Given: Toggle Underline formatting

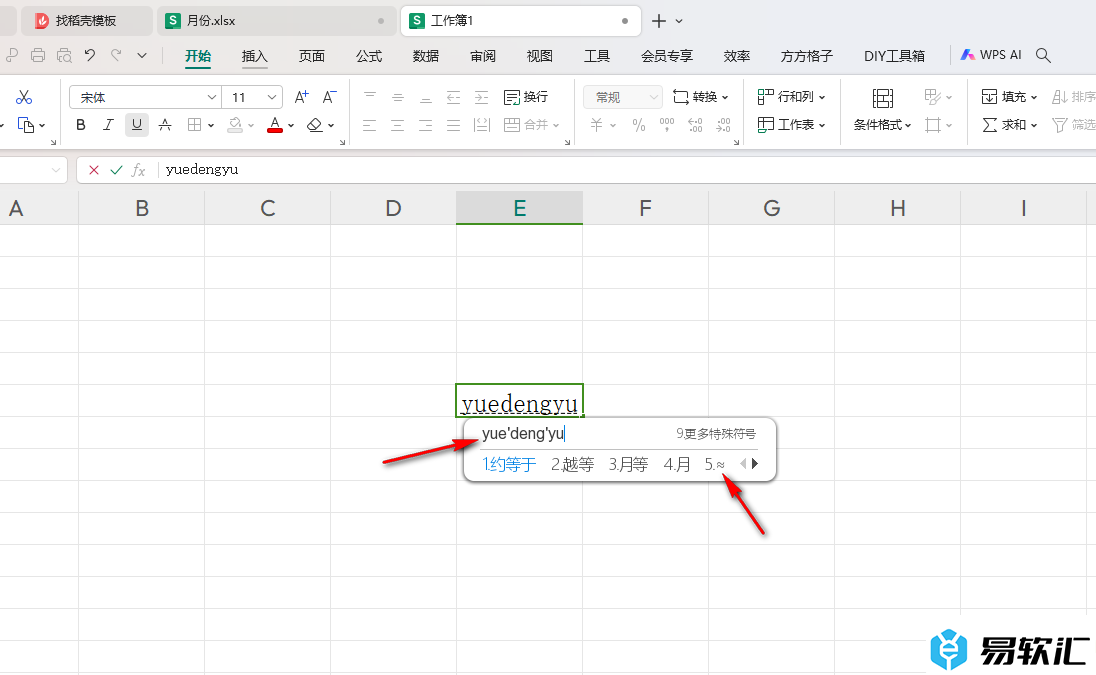Looking at the screenshot, I should [137, 125].
